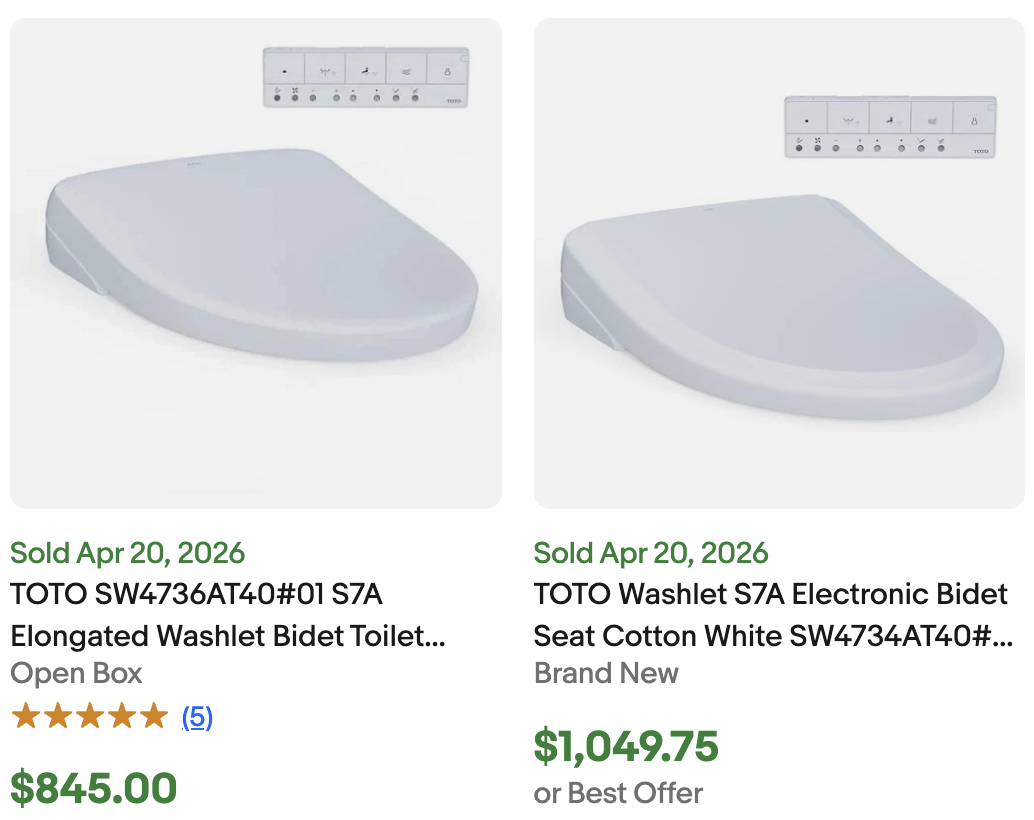Click the third star of the rating

pyautogui.click(x=88, y=716)
